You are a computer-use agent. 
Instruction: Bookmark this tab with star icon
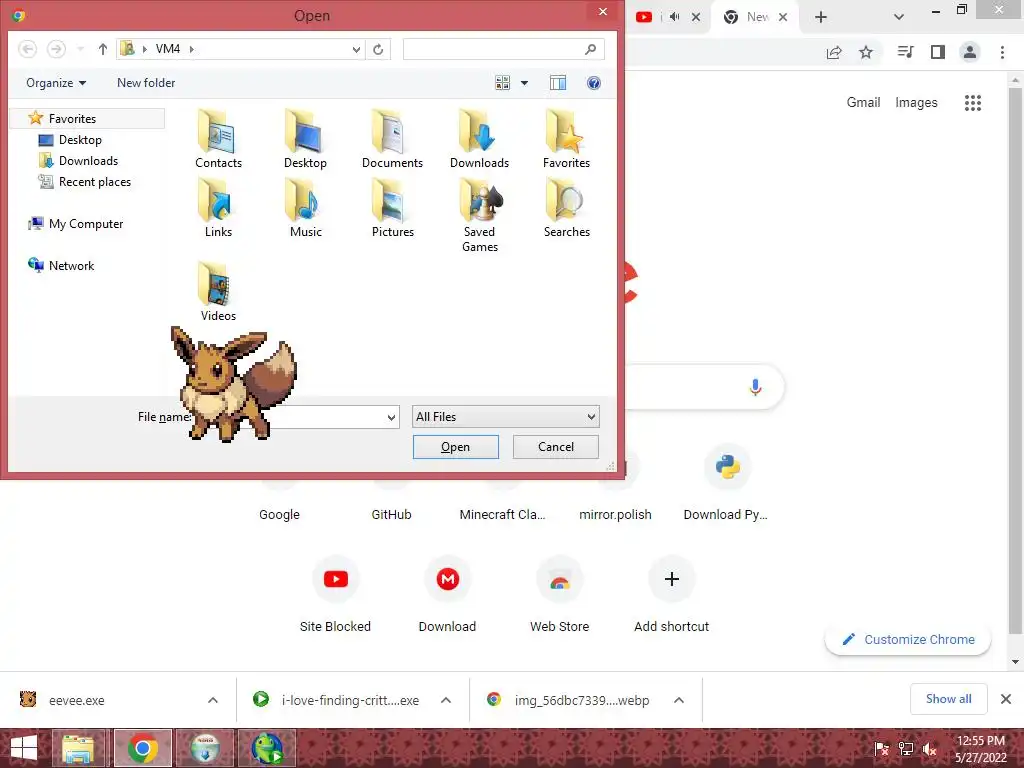tap(866, 52)
